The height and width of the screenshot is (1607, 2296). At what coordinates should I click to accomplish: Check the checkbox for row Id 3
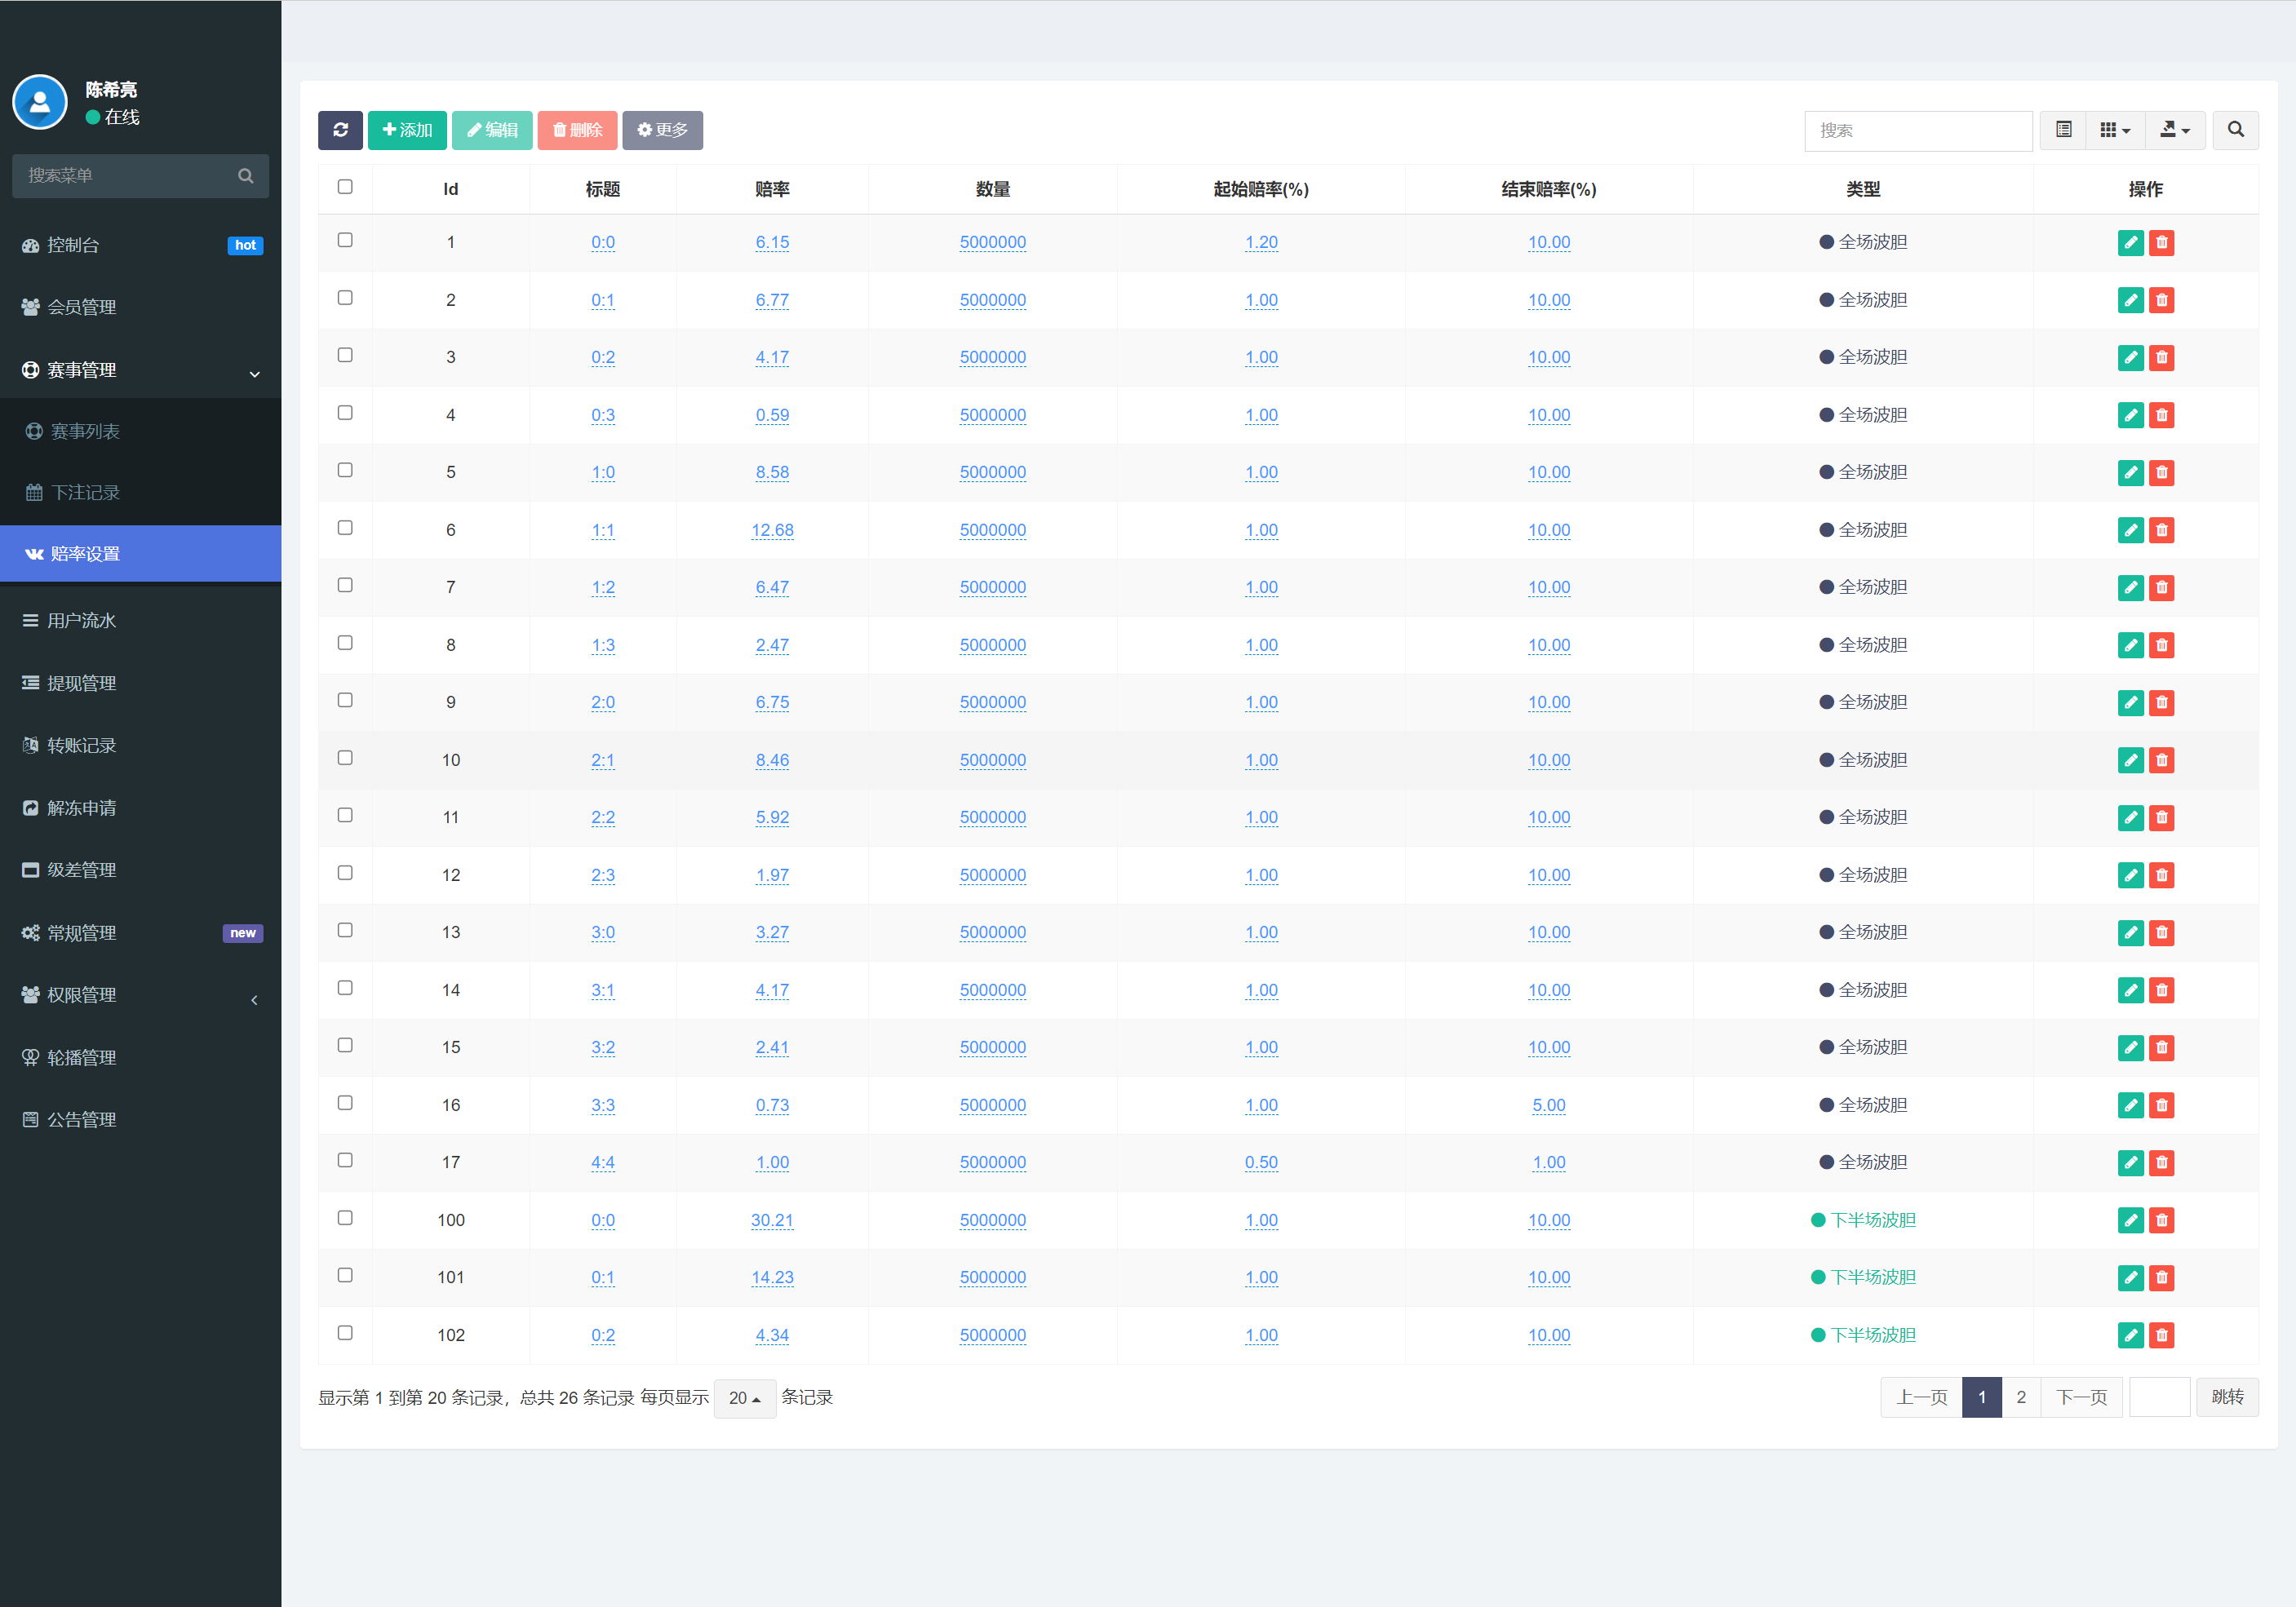pos(345,355)
